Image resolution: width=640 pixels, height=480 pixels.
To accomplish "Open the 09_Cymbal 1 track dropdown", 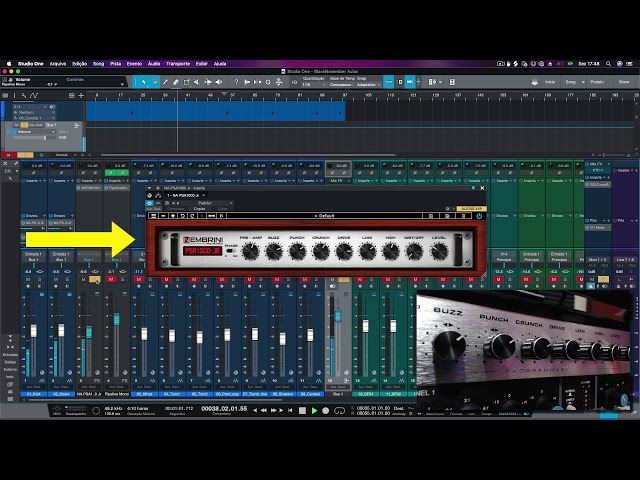I will [x=36, y=118].
